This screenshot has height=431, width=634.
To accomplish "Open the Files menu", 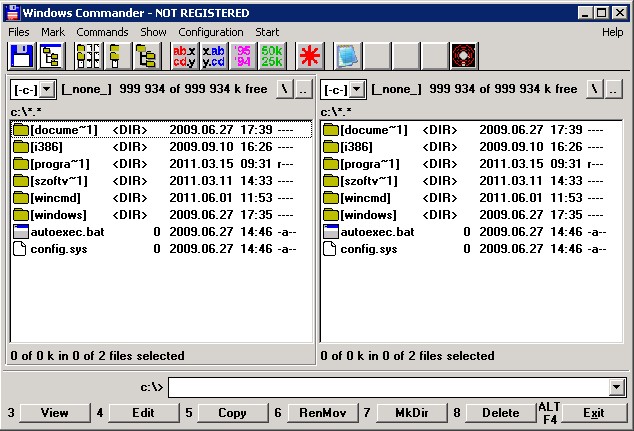I will click(19, 32).
